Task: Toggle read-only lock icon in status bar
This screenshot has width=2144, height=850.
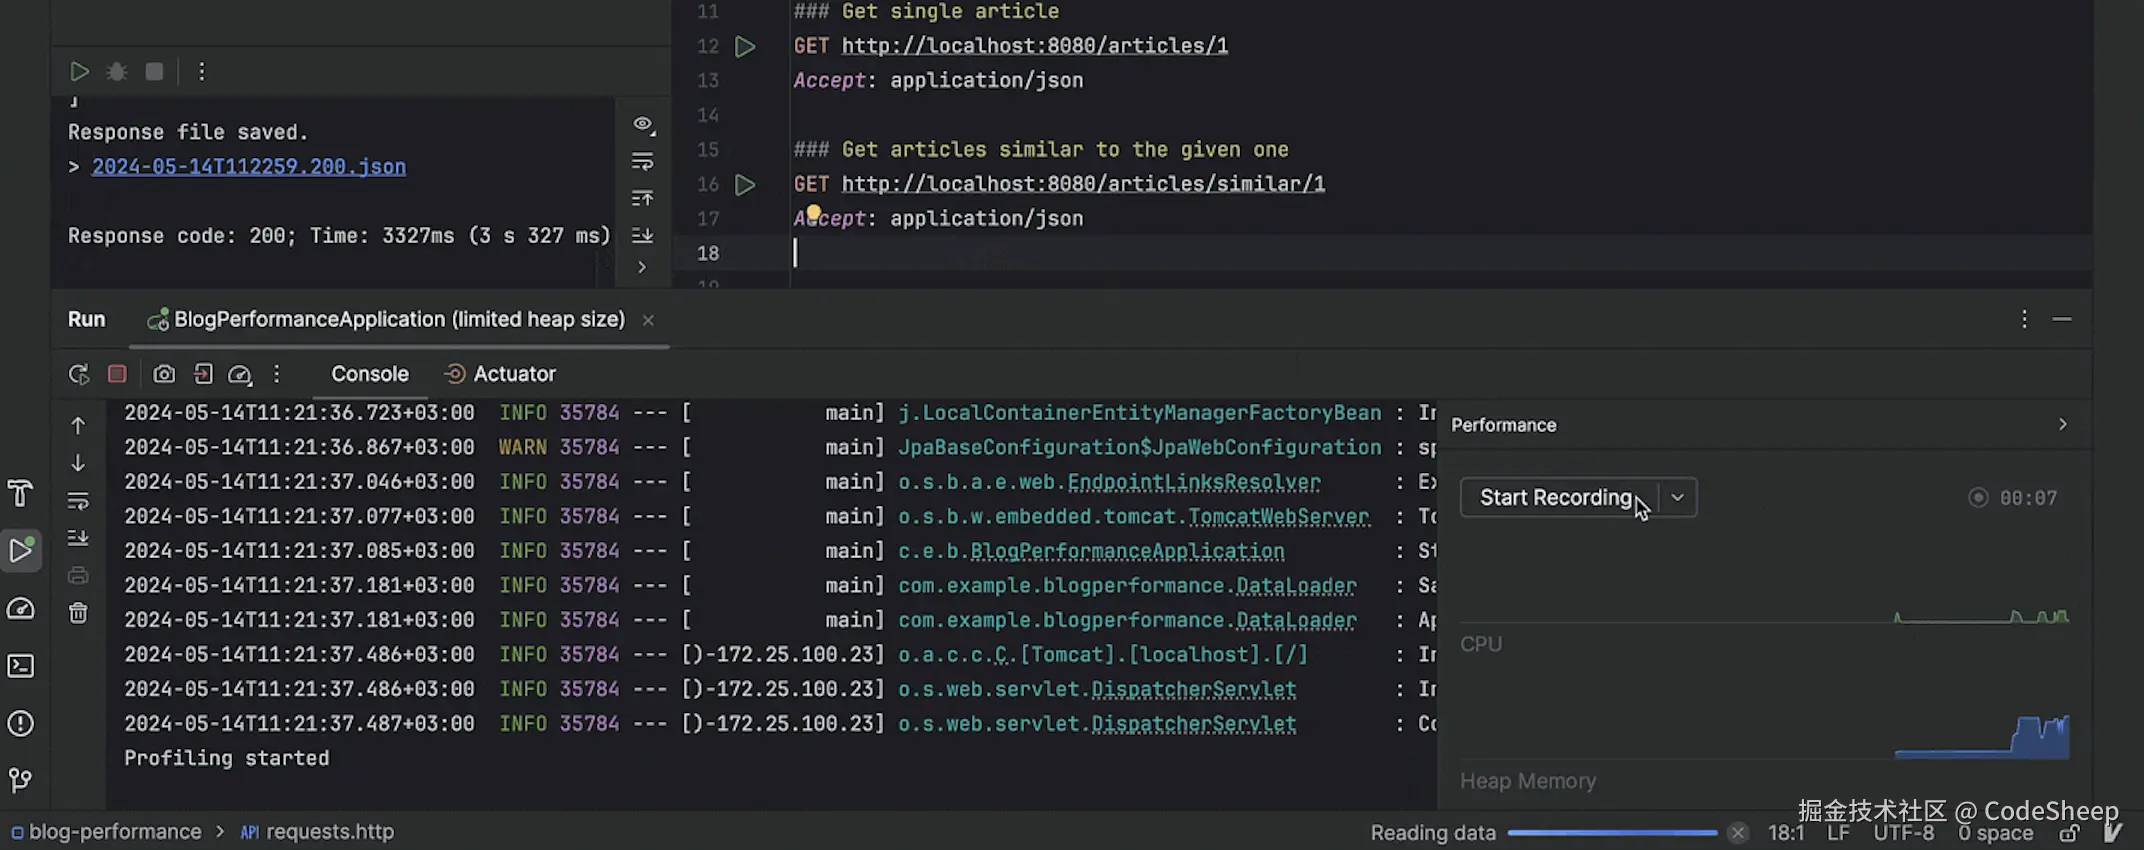Action: point(2070,833)
